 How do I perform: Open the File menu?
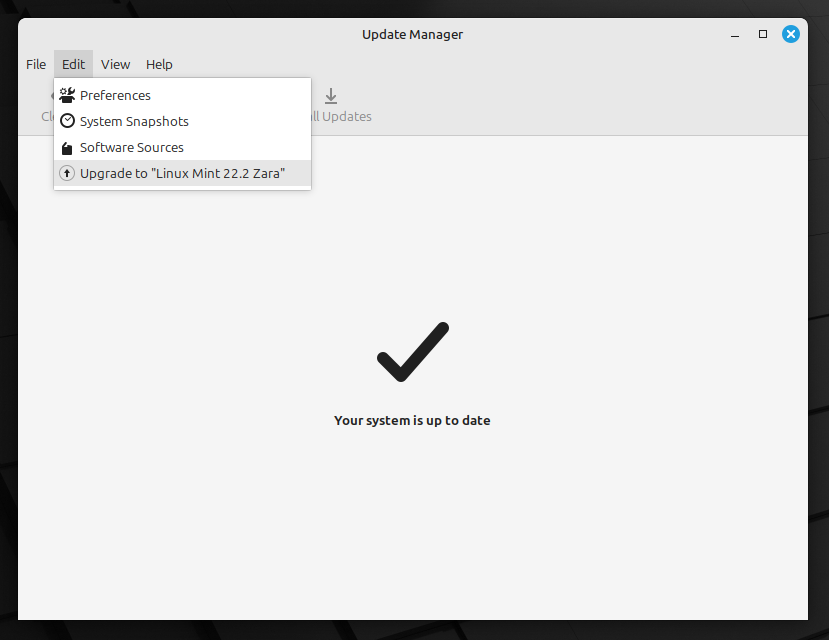coord(35,64)
